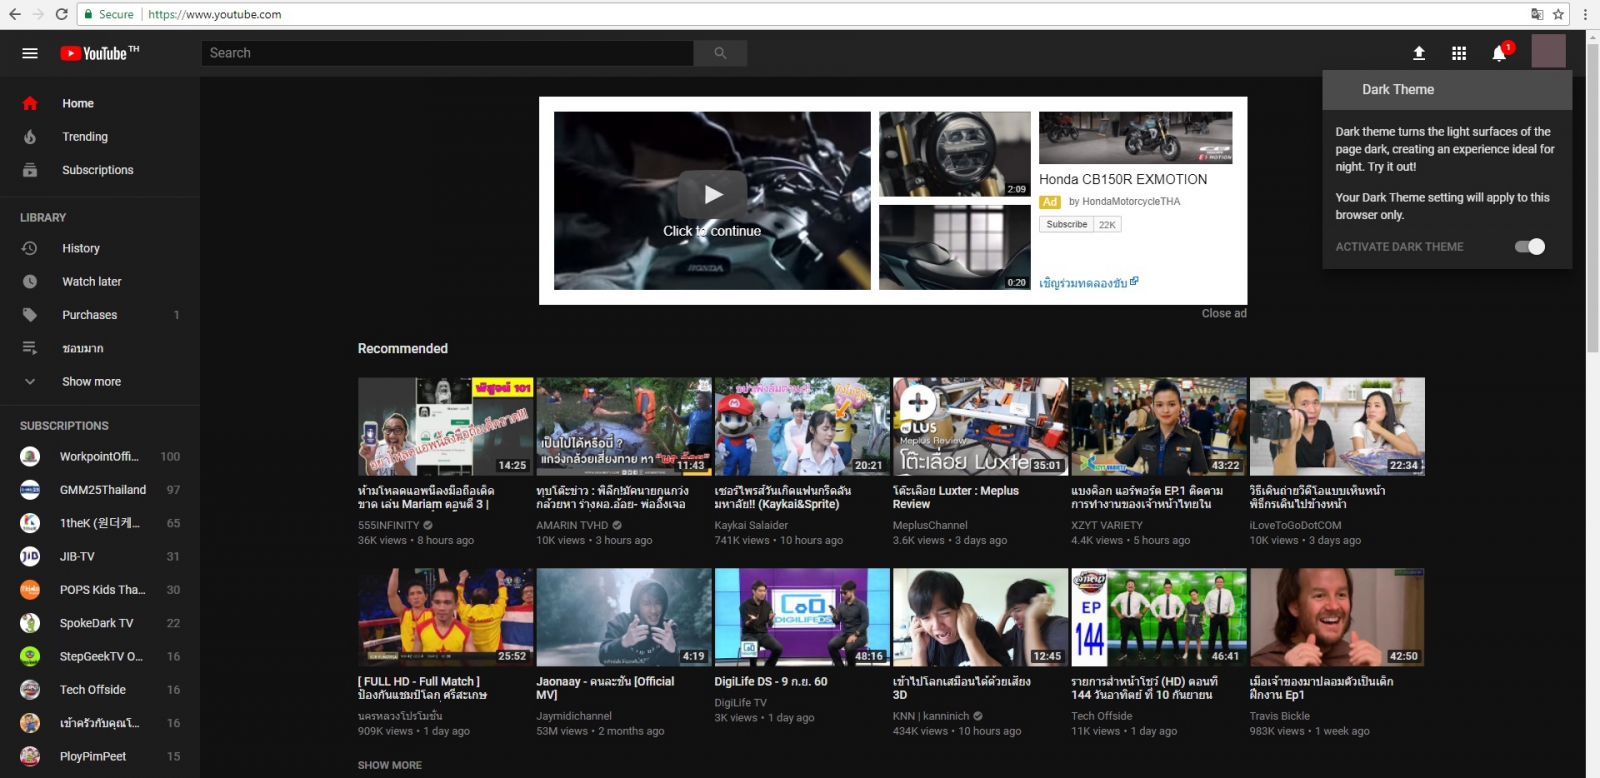The width and height of the screenshot is (1600, 778).
Task: Open the YouTube apps grid
Action: click(x=1459, y=53)
